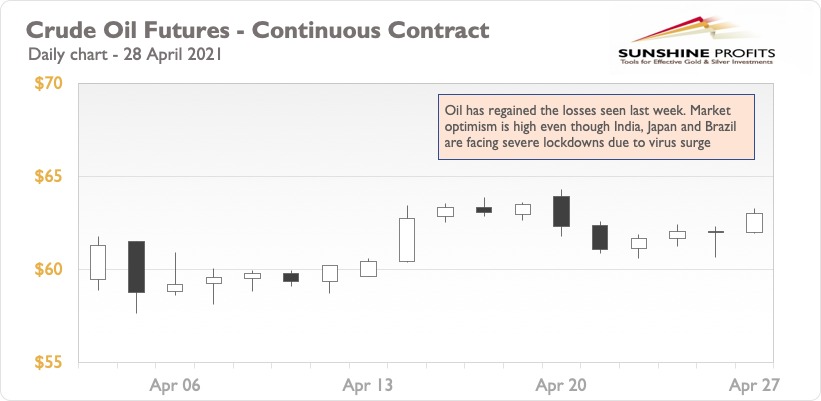Select the Apr 20 date label

pos(561,386)
